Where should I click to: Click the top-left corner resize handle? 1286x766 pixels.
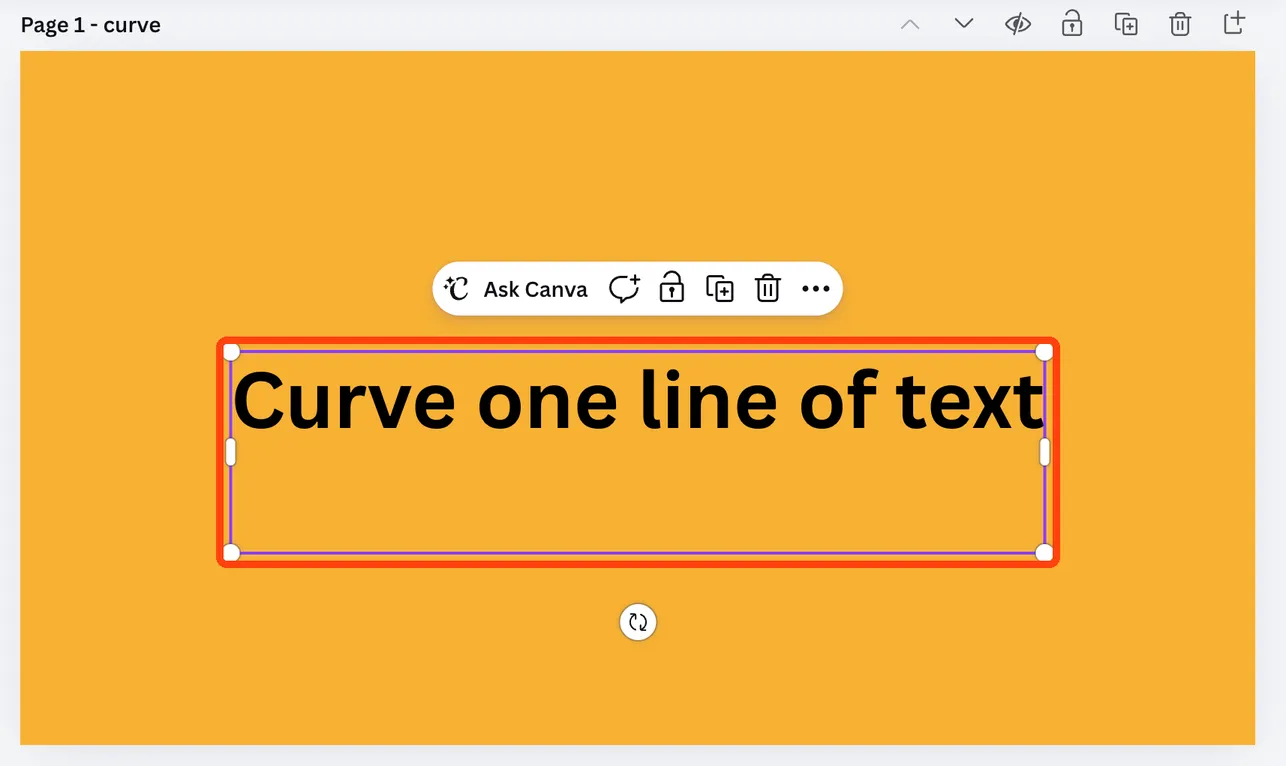pyautogui.click(x=231, y=352)
